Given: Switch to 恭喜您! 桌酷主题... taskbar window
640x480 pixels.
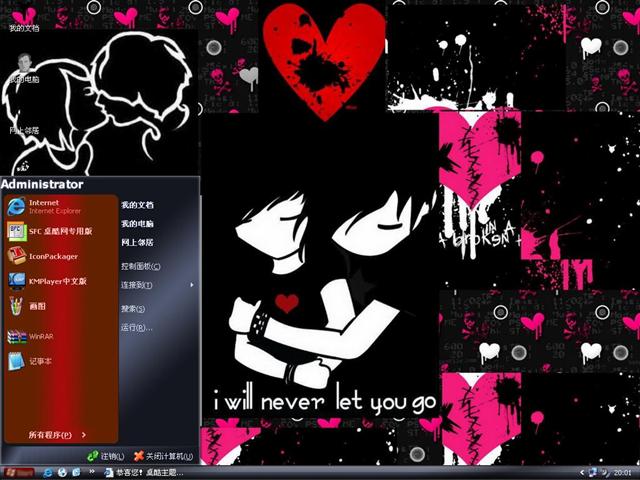Looking at the screenshot, I should click(144, 473).
